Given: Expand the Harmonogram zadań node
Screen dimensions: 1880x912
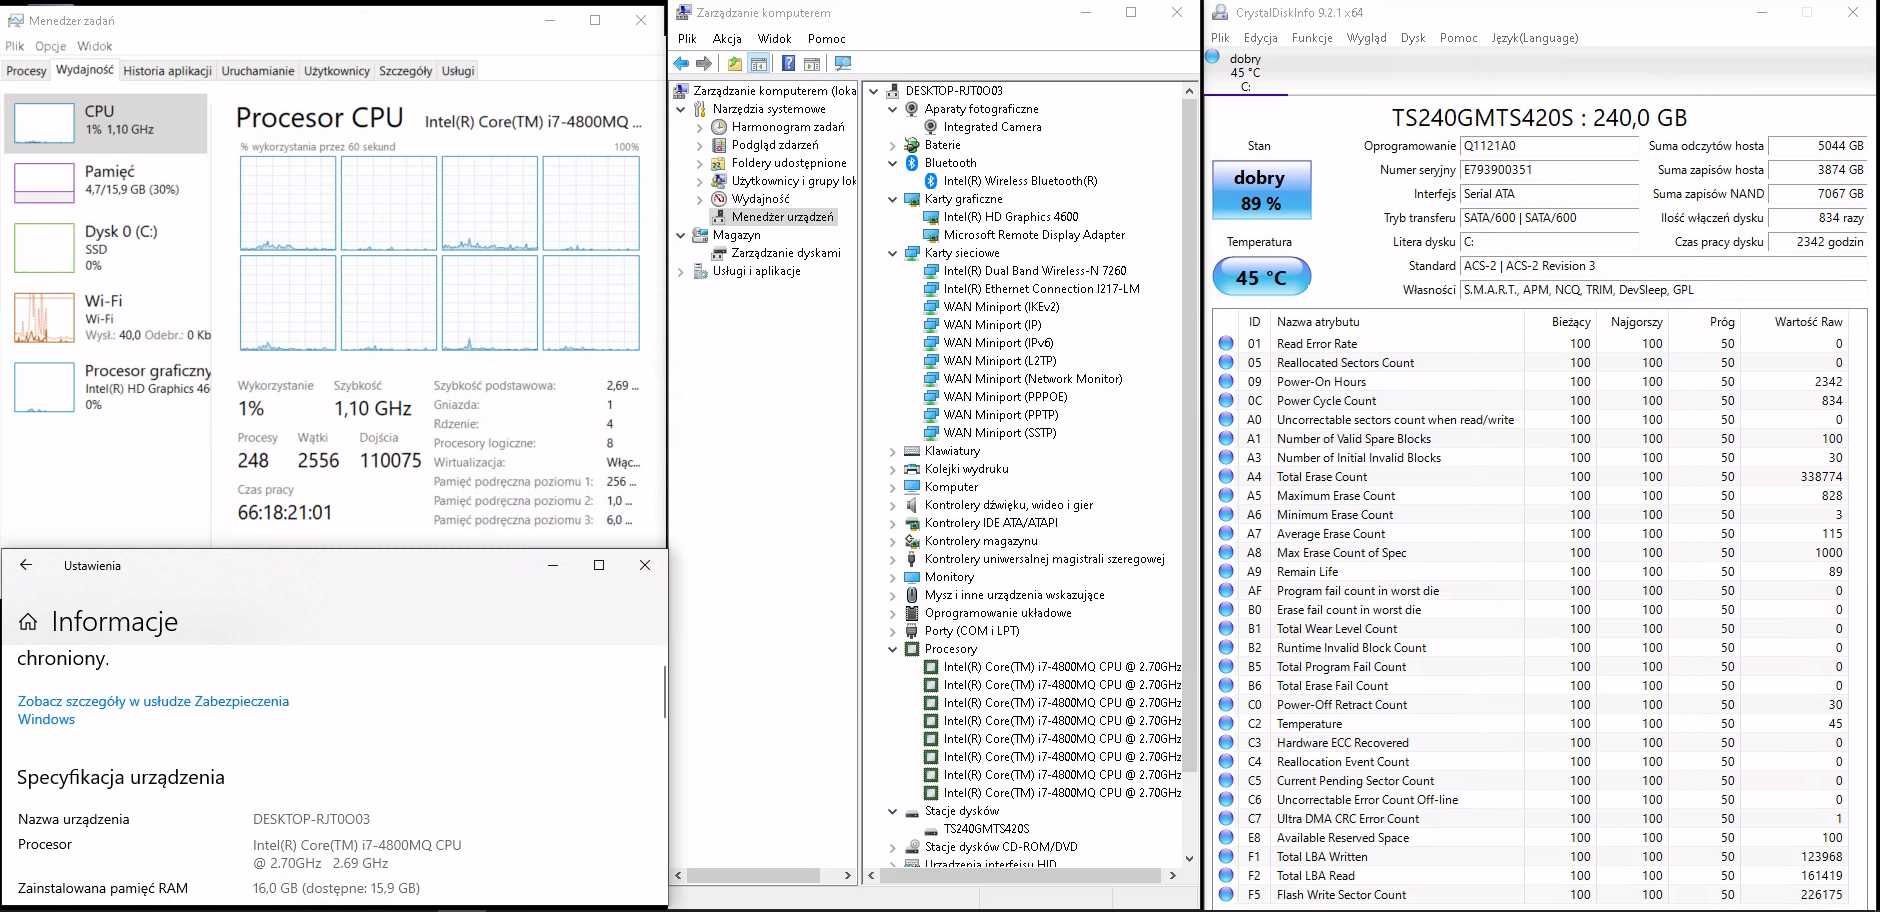Looking at the screenshot, I should tap(699, 127).
